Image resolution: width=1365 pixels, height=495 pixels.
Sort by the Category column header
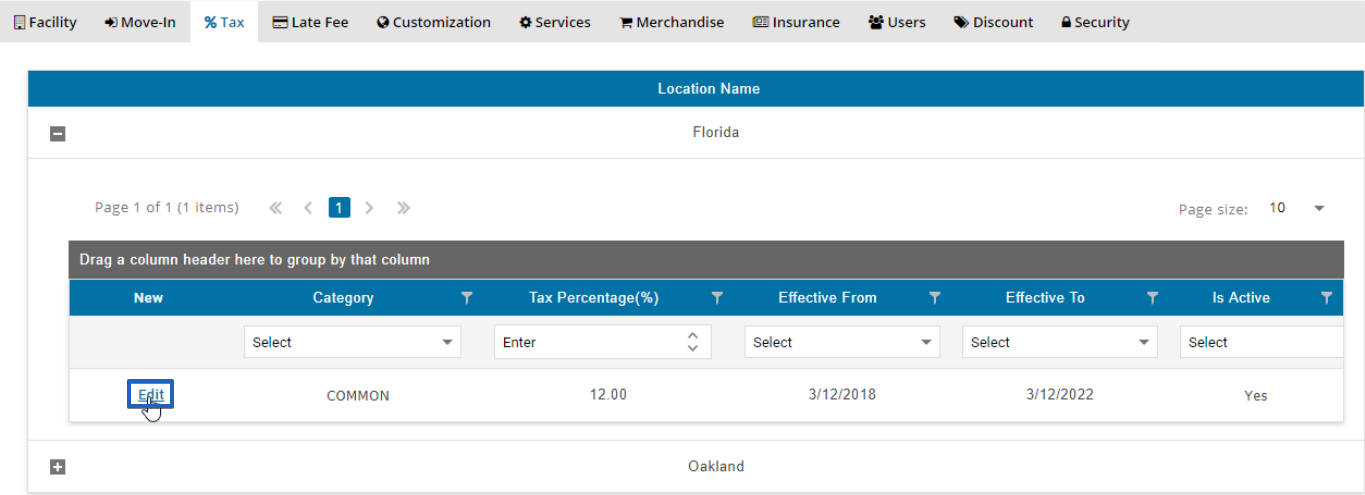(x=343, y=298)
